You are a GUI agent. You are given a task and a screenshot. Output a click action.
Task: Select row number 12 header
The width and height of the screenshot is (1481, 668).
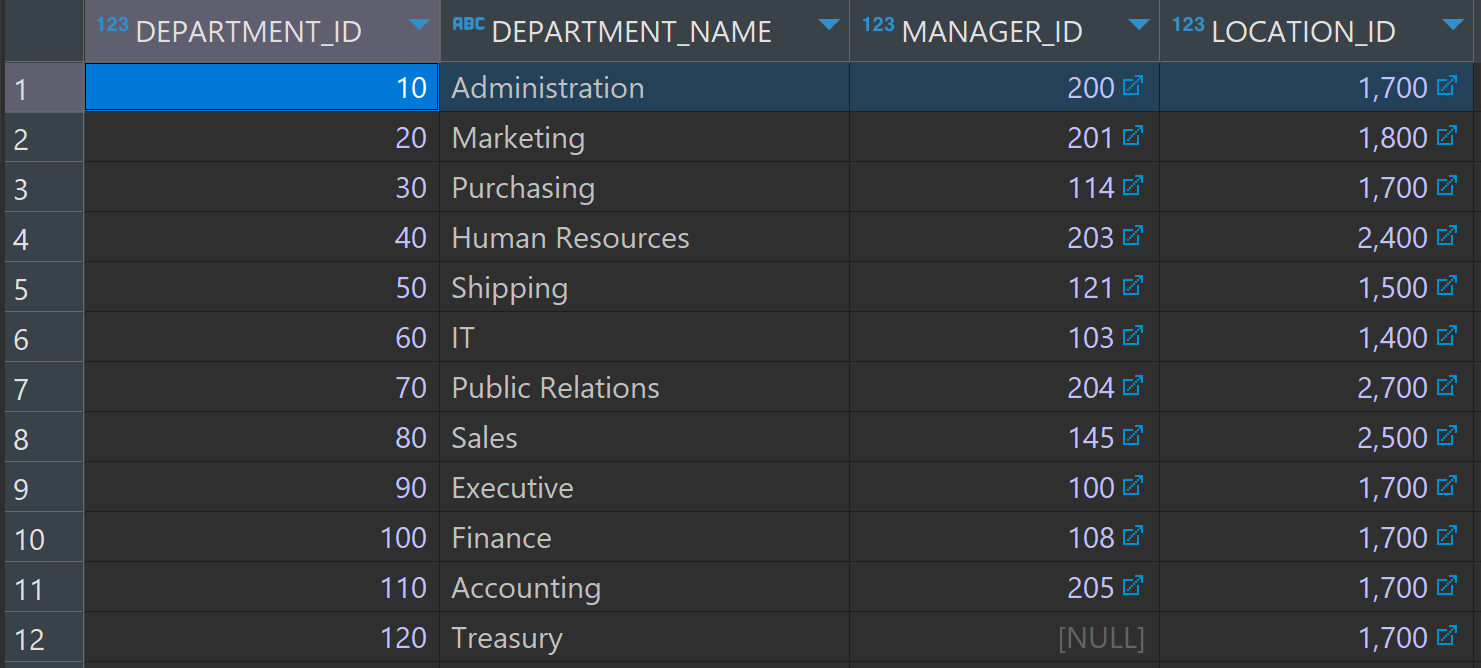(43, 638)
